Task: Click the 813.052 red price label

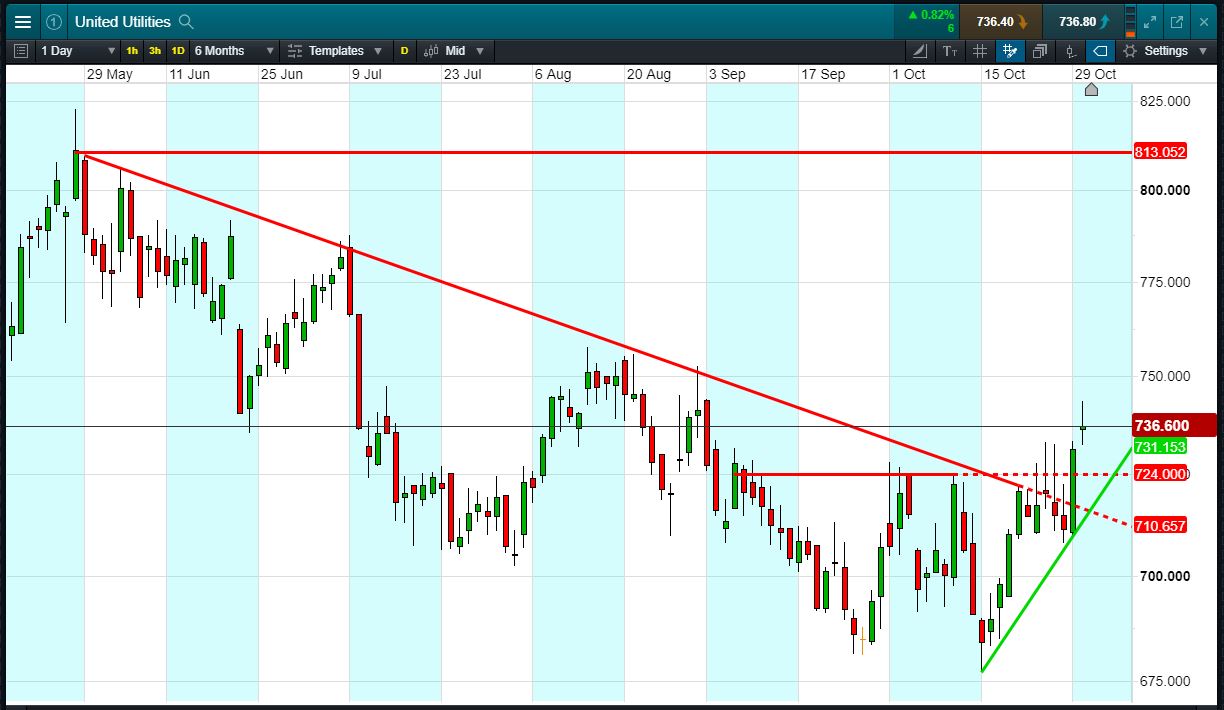Action: point(1160,152)
